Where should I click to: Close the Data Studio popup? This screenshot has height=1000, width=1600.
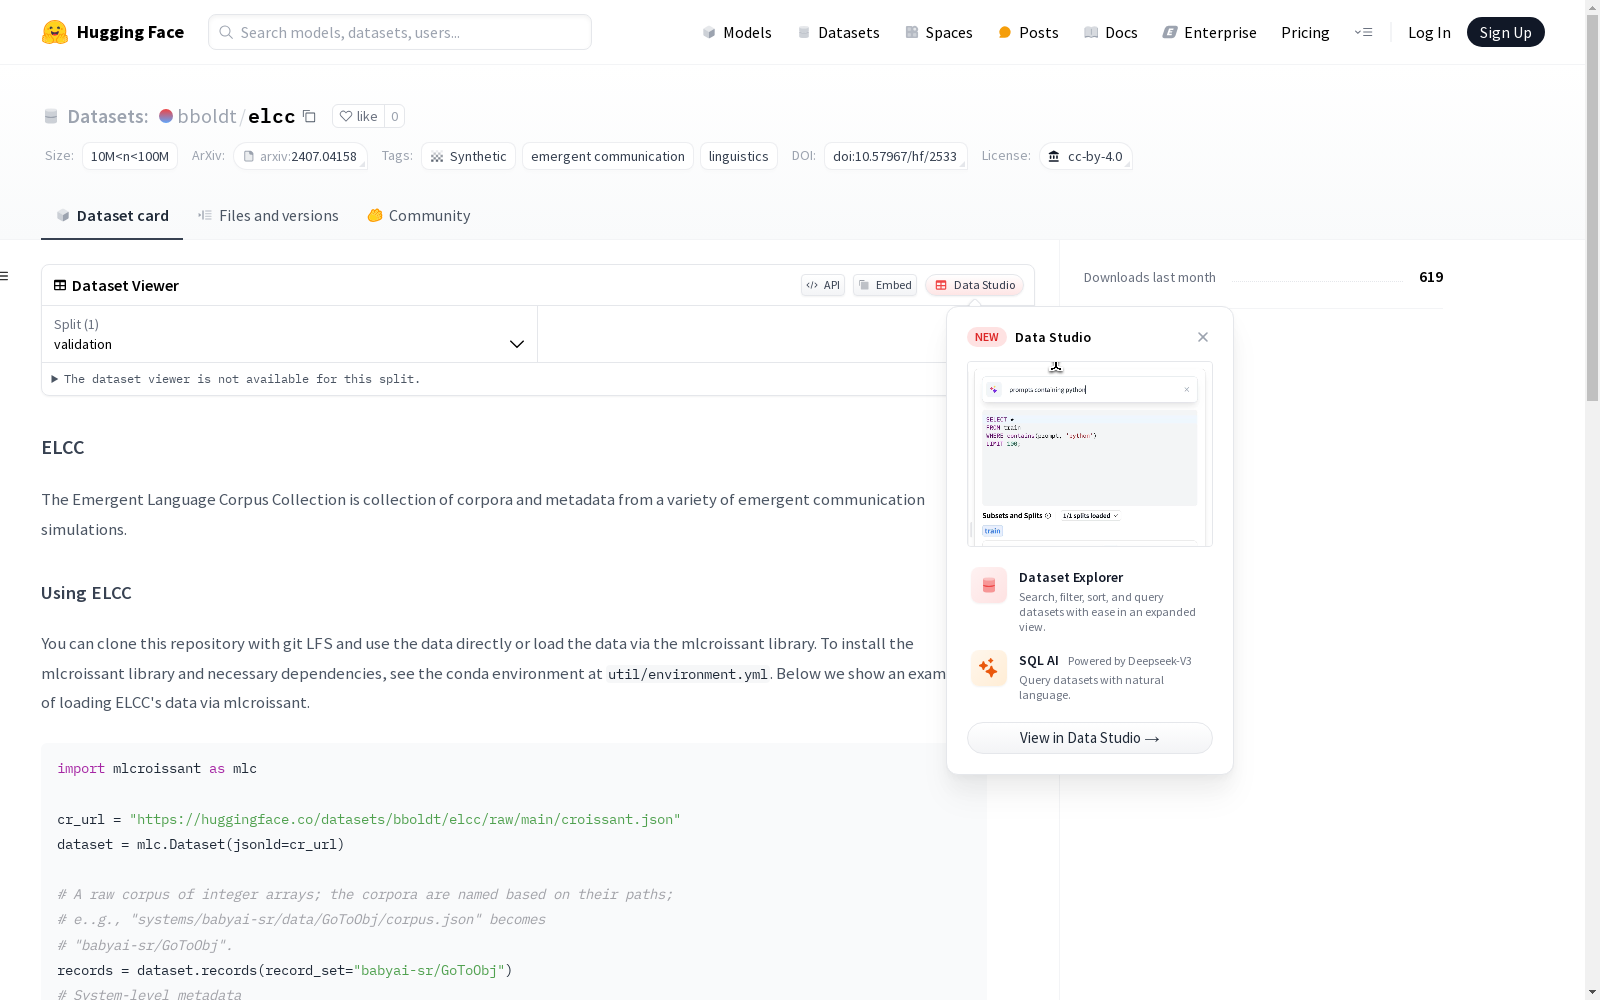1203,337
